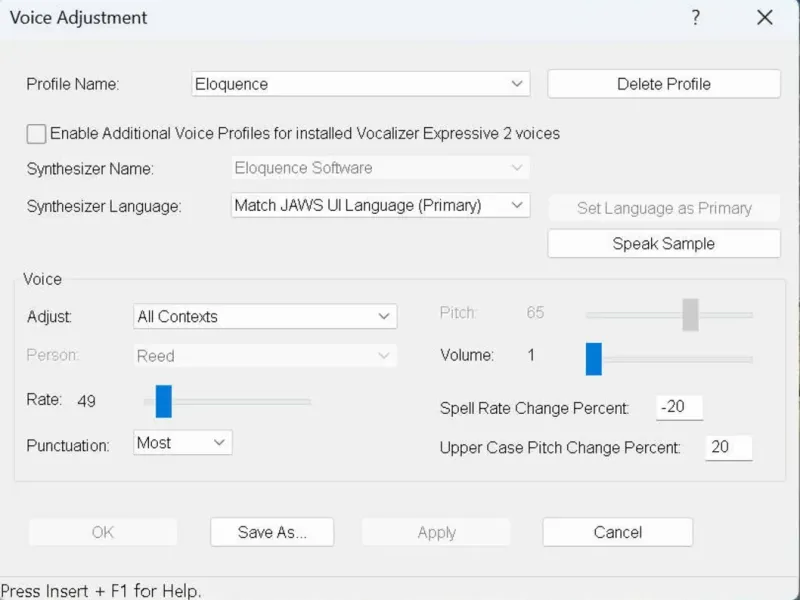This screenshot has height=600, width=800.
Task: Click the Adjust dropdown chevron arrow
Action: 384,317
